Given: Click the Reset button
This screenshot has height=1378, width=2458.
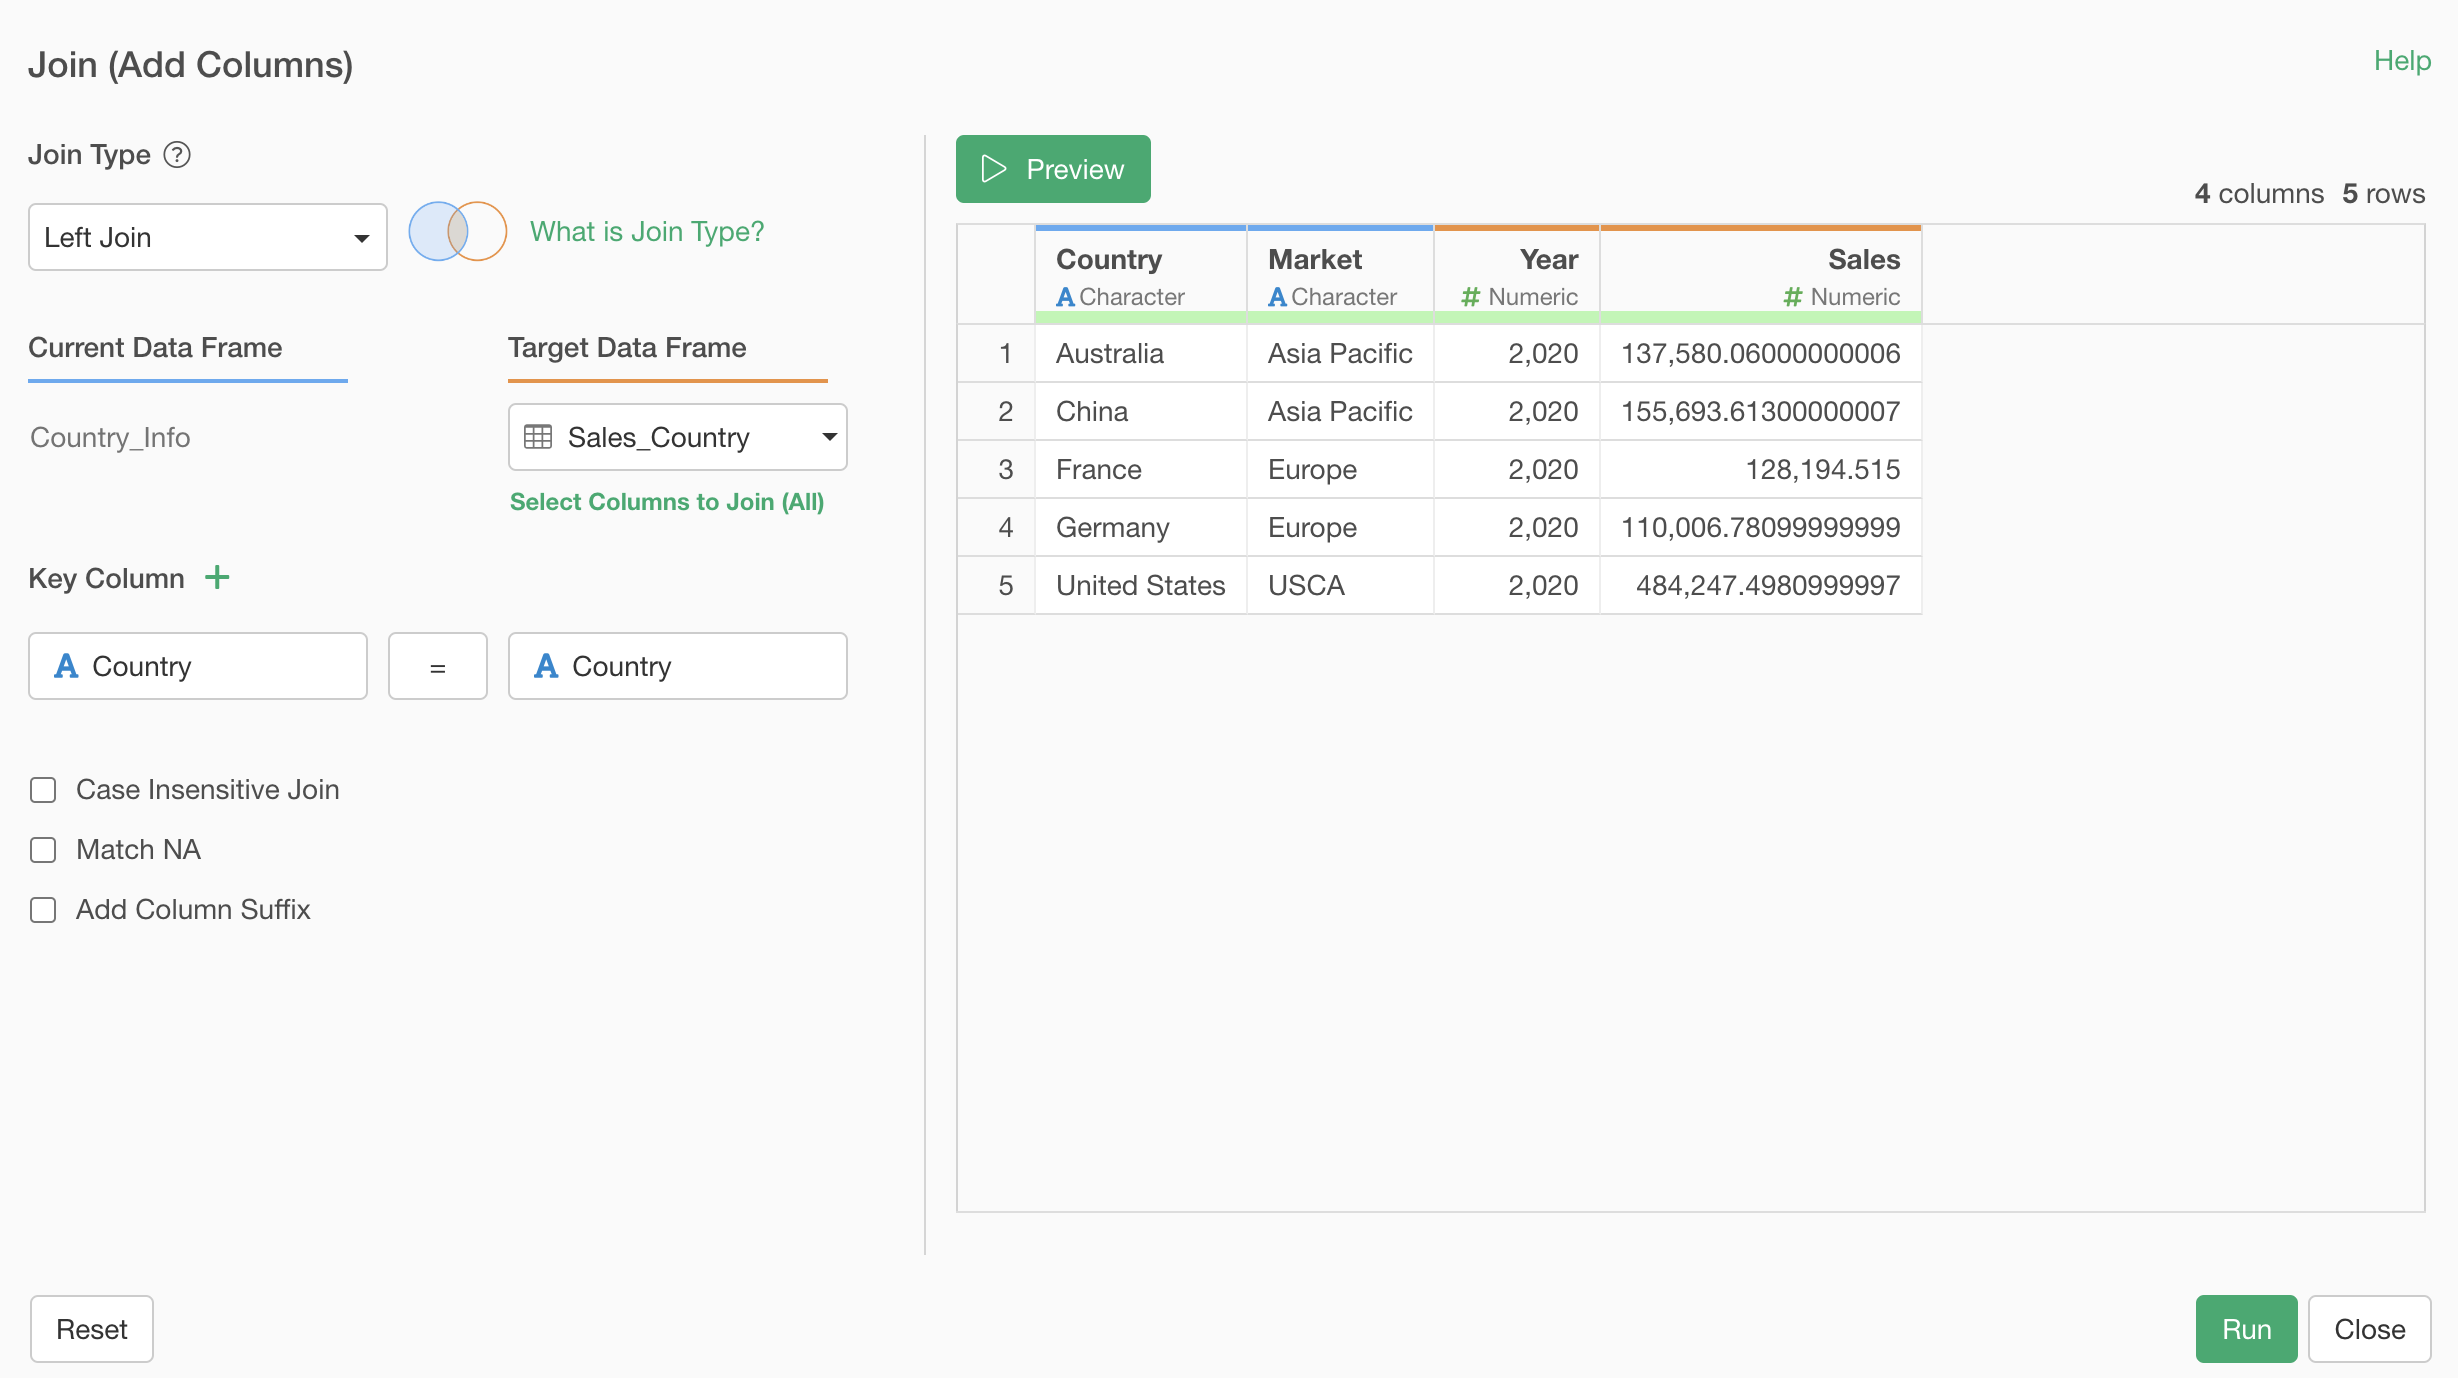Looking at the screenshot, I should pyautogui.click(x=91, y=1329).
